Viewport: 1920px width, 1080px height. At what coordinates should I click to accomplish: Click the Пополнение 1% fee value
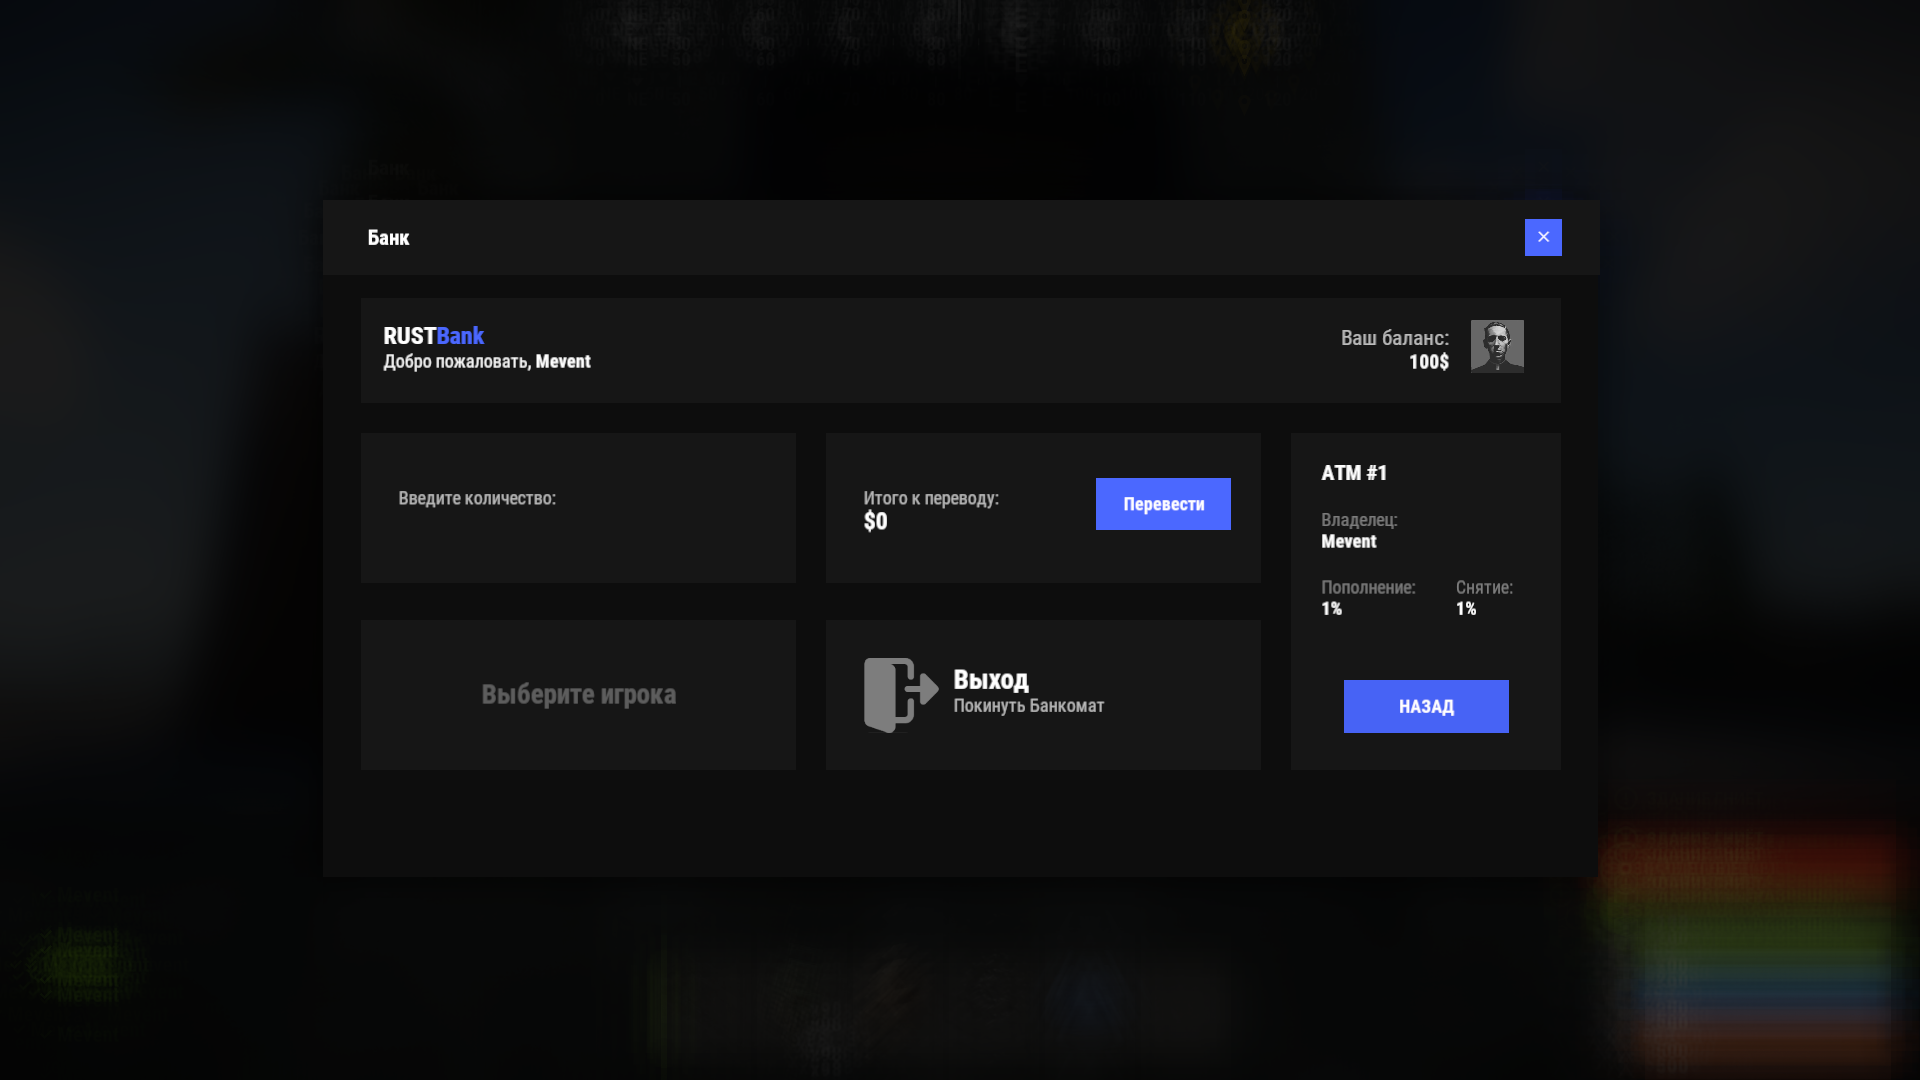1331,608
